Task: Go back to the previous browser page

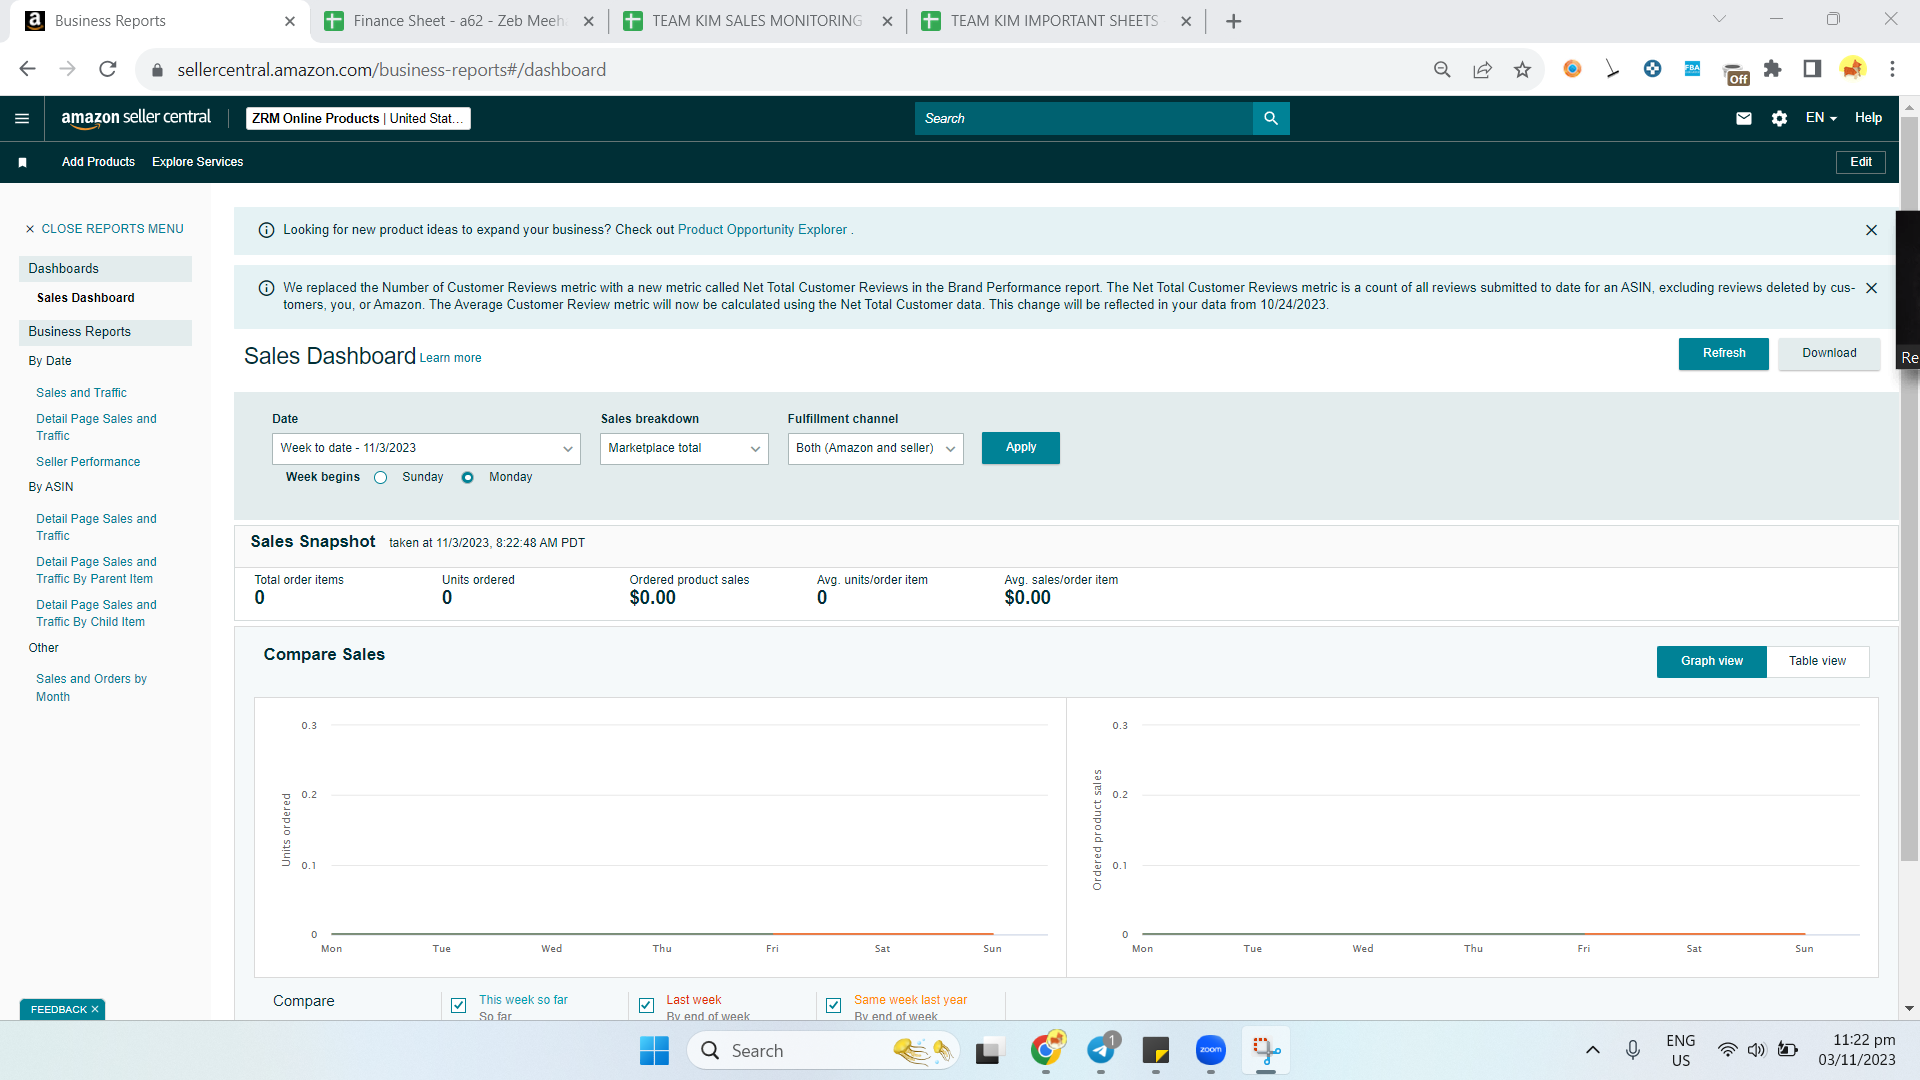Action: click(x=27, y=69)
